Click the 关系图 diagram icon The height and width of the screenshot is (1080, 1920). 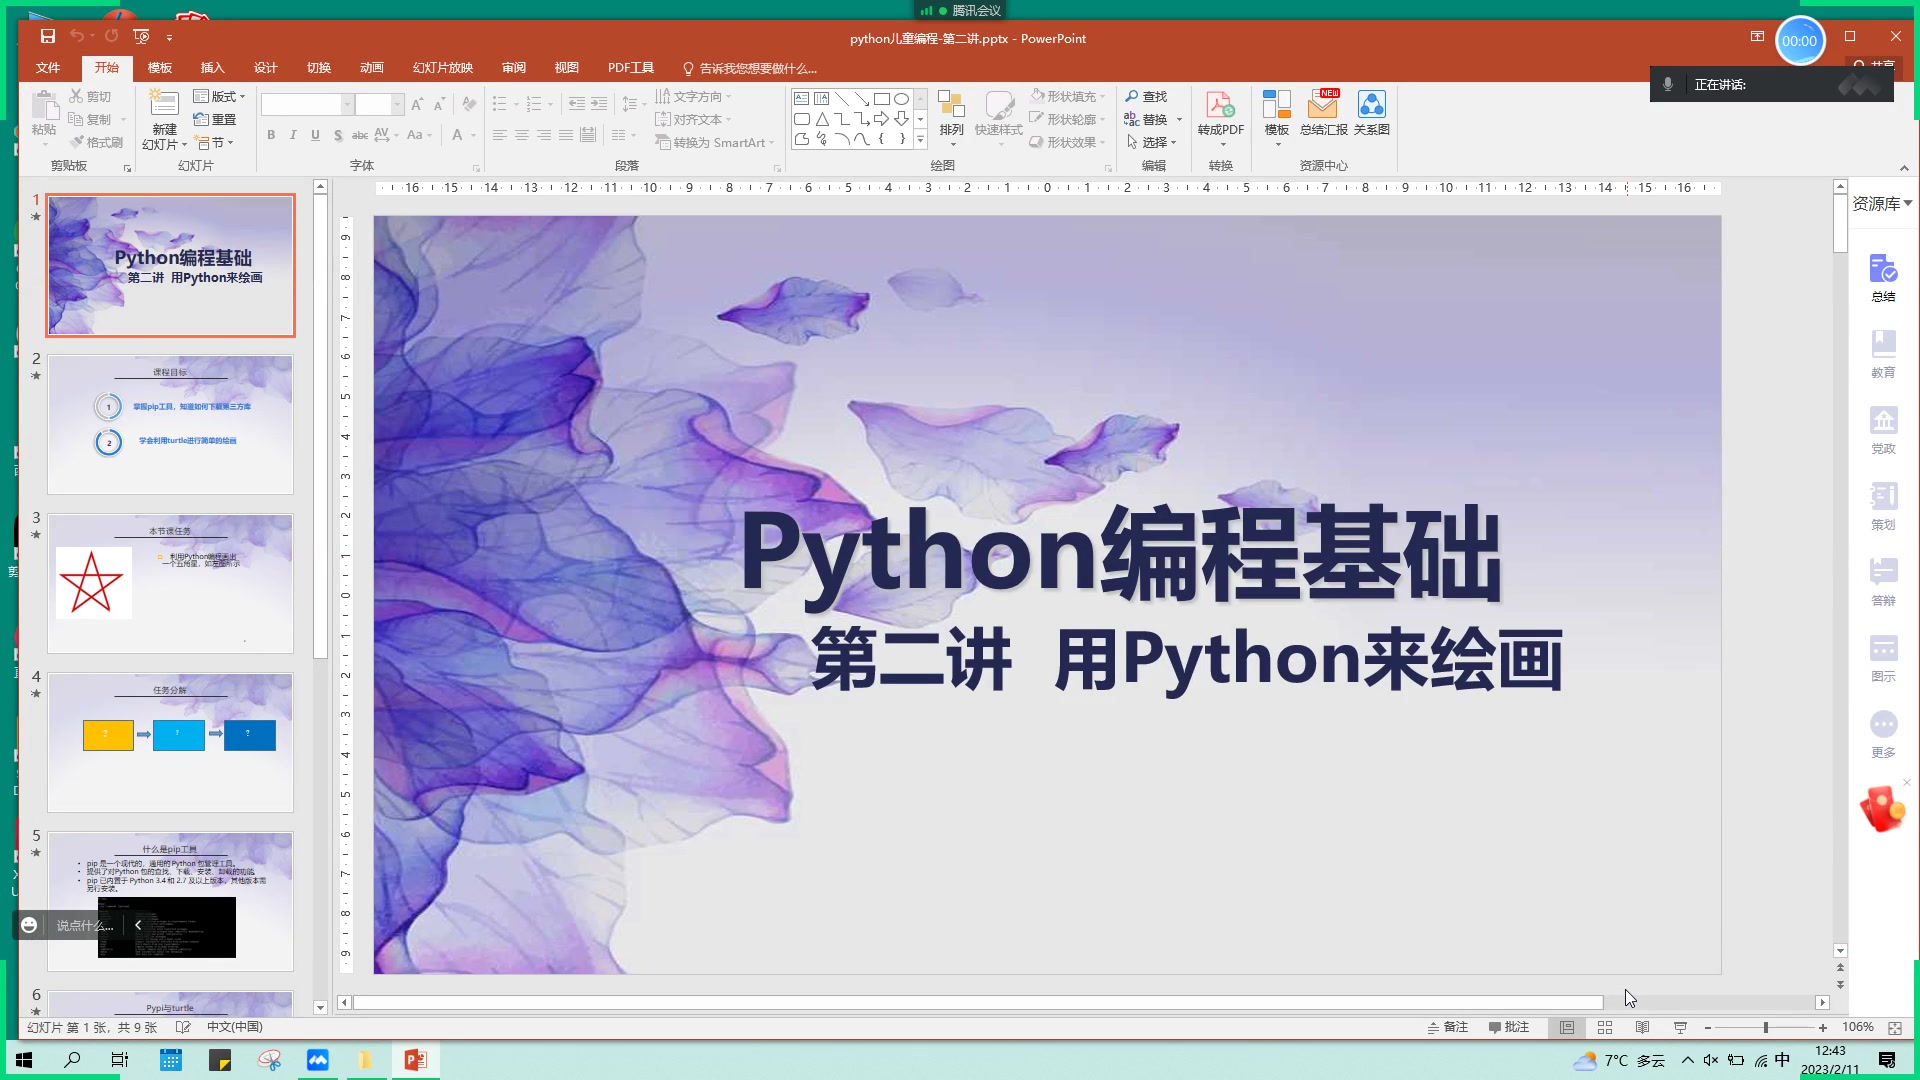pyautogui.click(x=1371, y=106)
